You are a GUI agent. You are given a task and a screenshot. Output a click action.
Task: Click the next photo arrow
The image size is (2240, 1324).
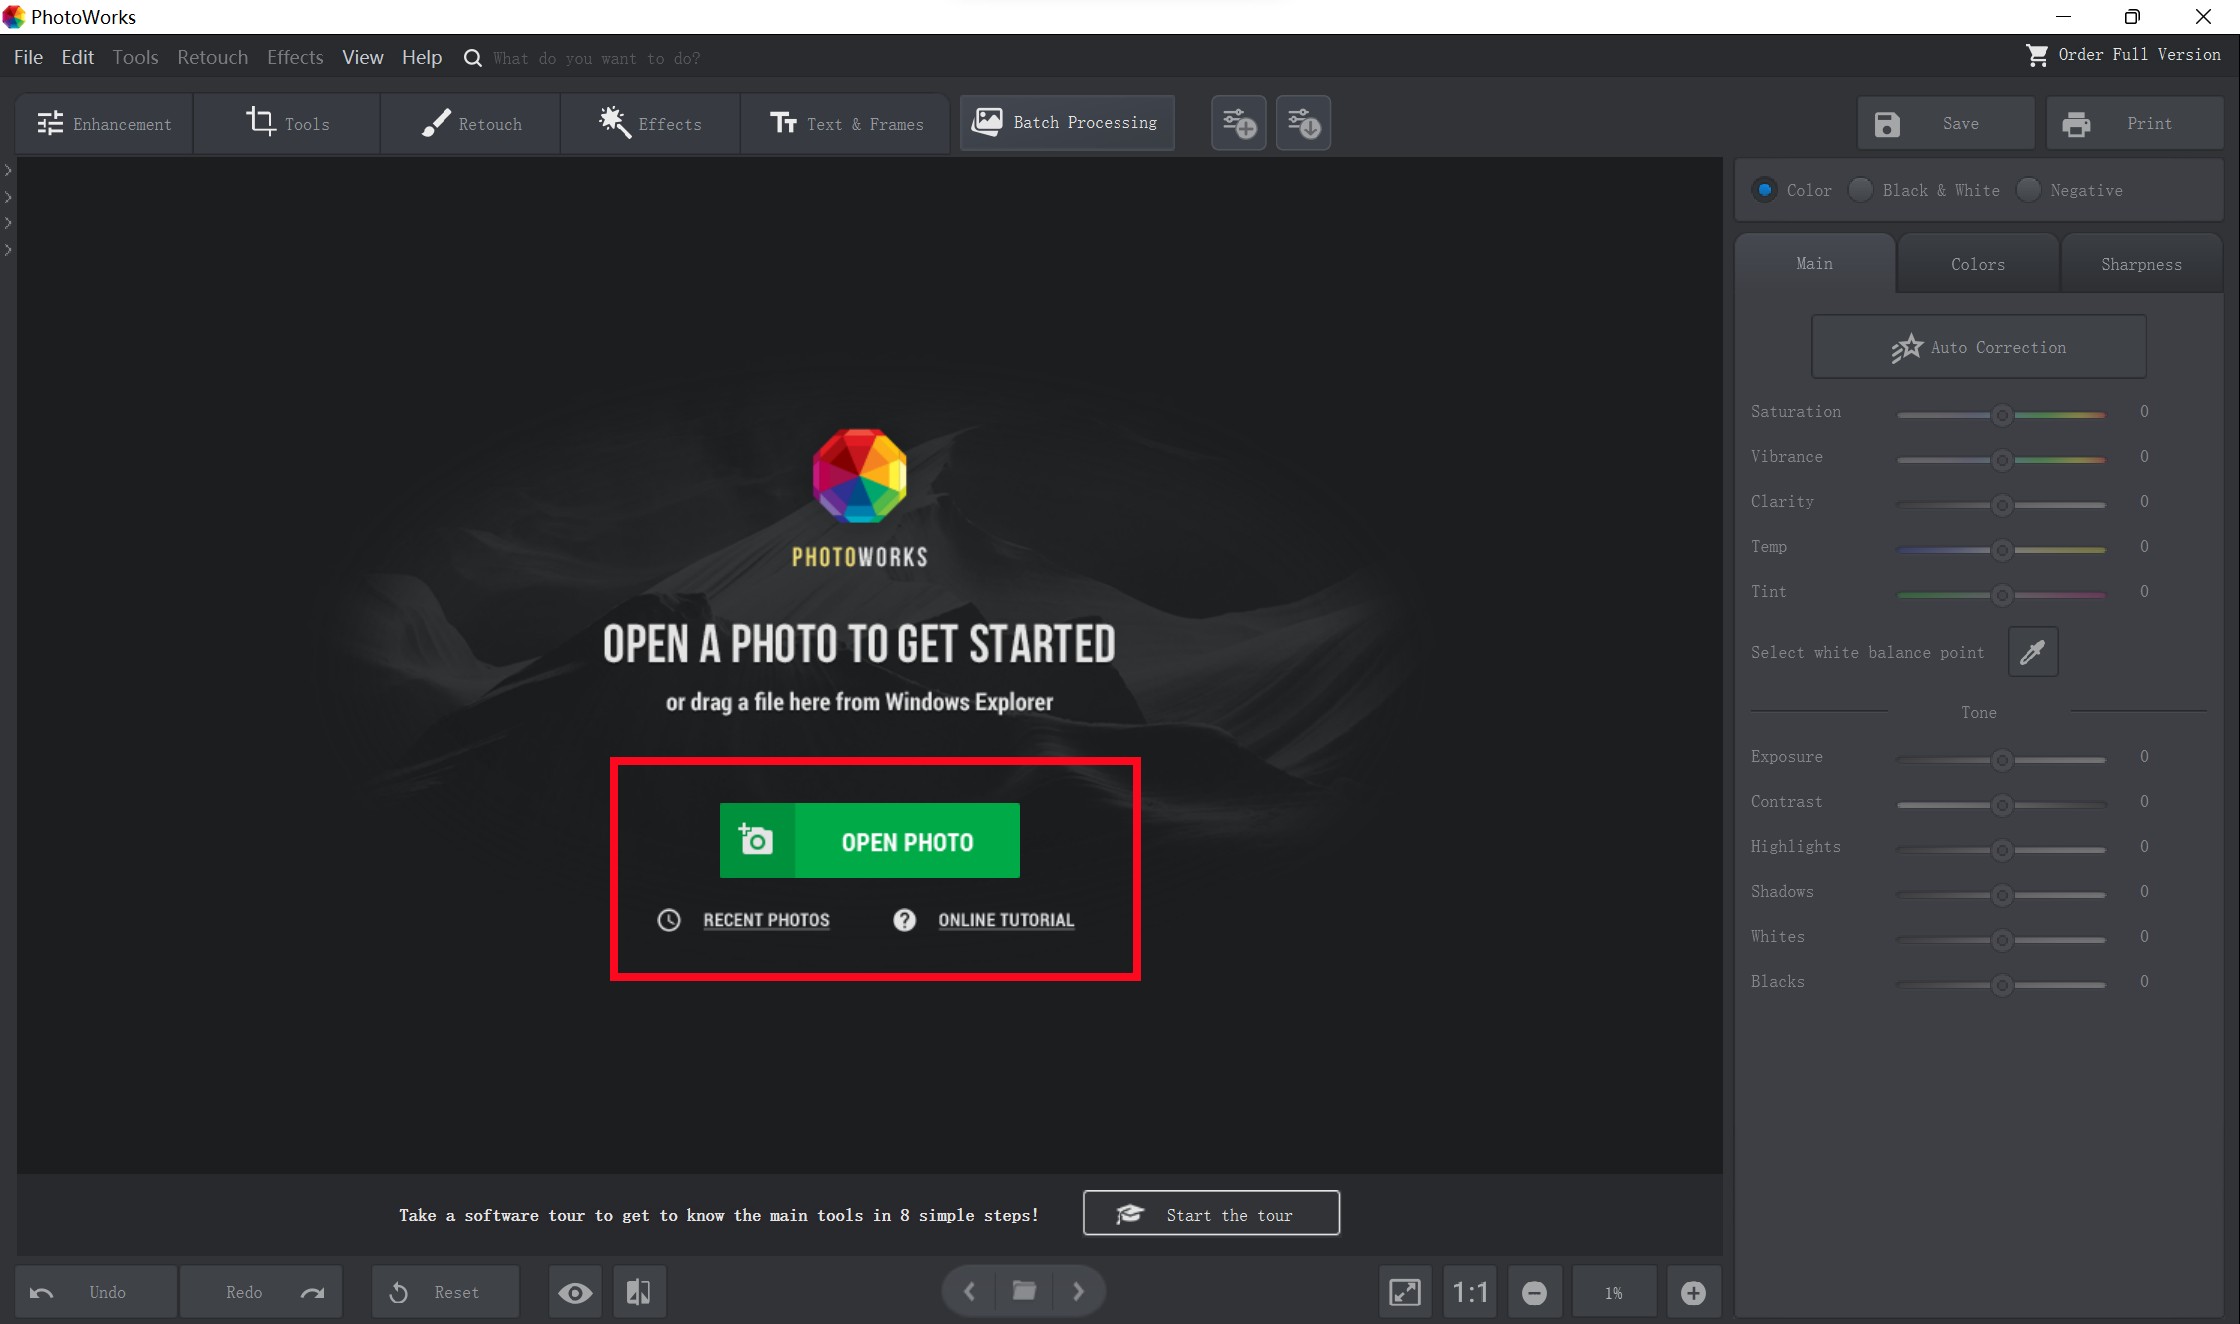[x=1078, y=1291]
